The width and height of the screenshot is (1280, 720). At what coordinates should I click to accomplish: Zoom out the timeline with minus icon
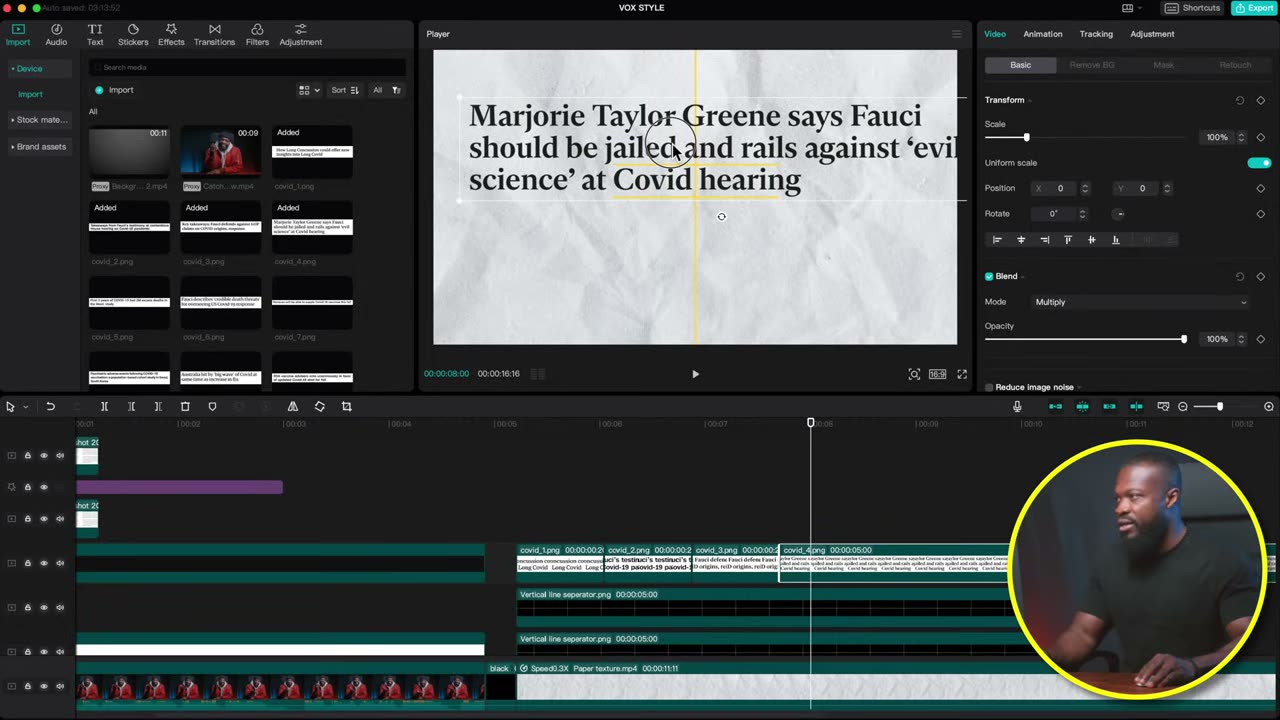(1183, 407)
